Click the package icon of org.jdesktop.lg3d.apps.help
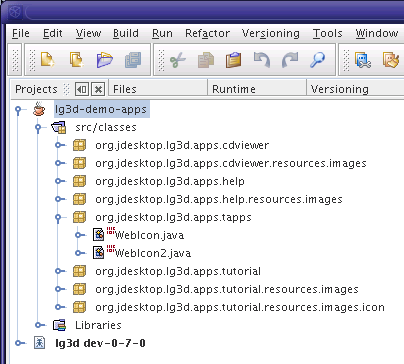 pyautogui.click(x=79, y=181)
